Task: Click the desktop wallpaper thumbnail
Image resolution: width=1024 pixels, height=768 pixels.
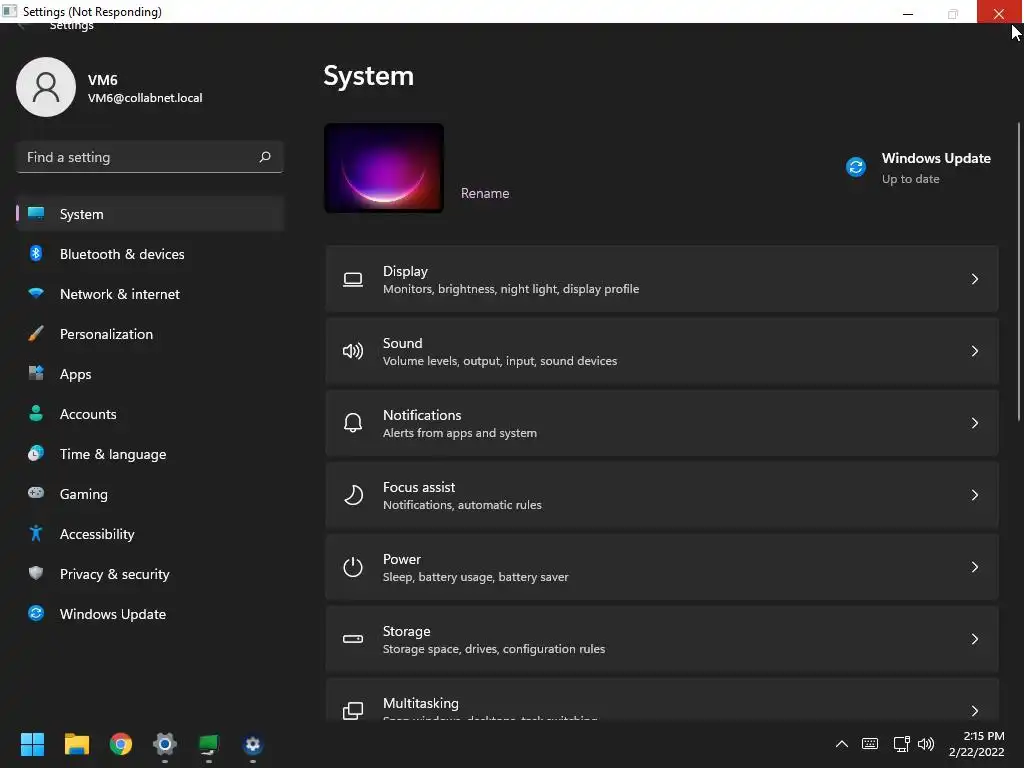Action: click(x=384, y=168)
